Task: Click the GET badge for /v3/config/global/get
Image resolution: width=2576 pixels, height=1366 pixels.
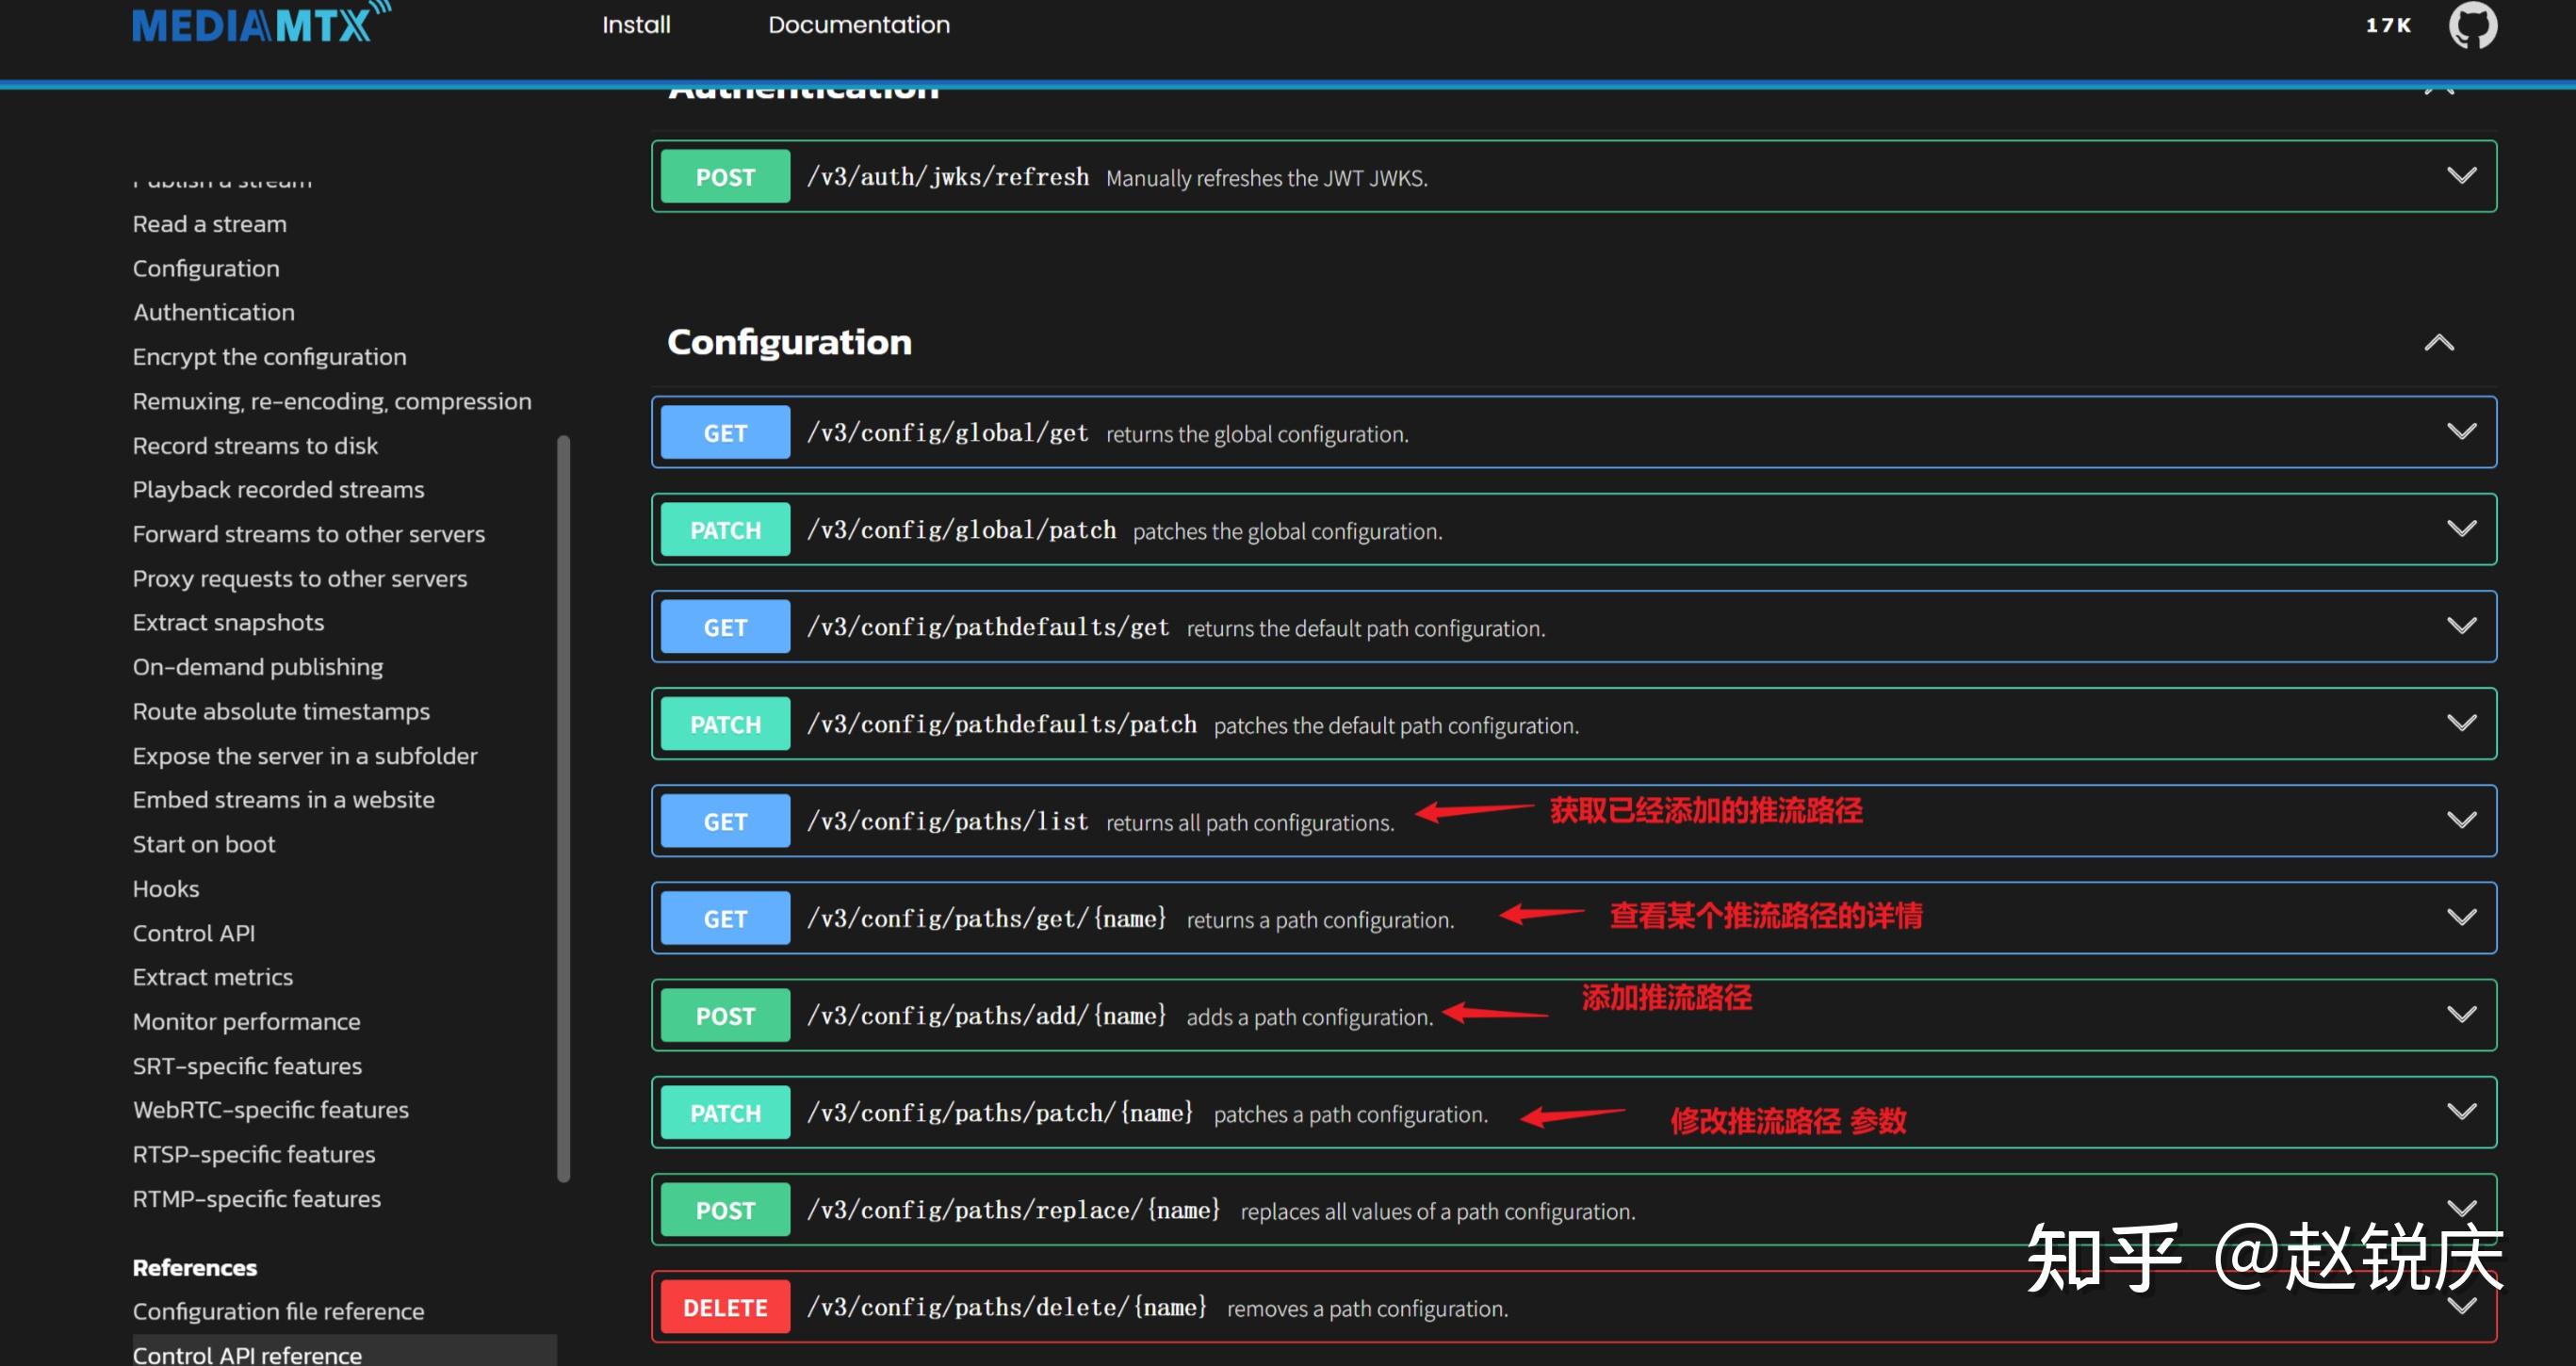Action: pyautogui.click(x=725, y=432)
